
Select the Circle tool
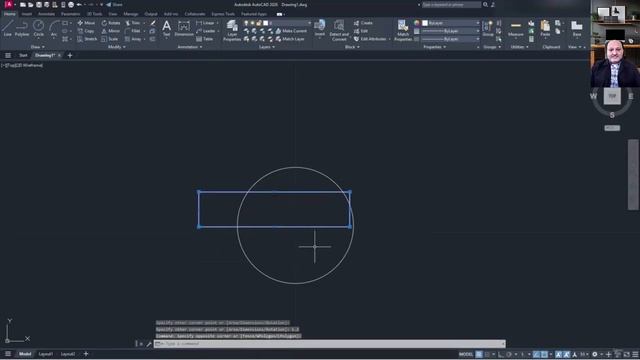click(x=38, y=28)
